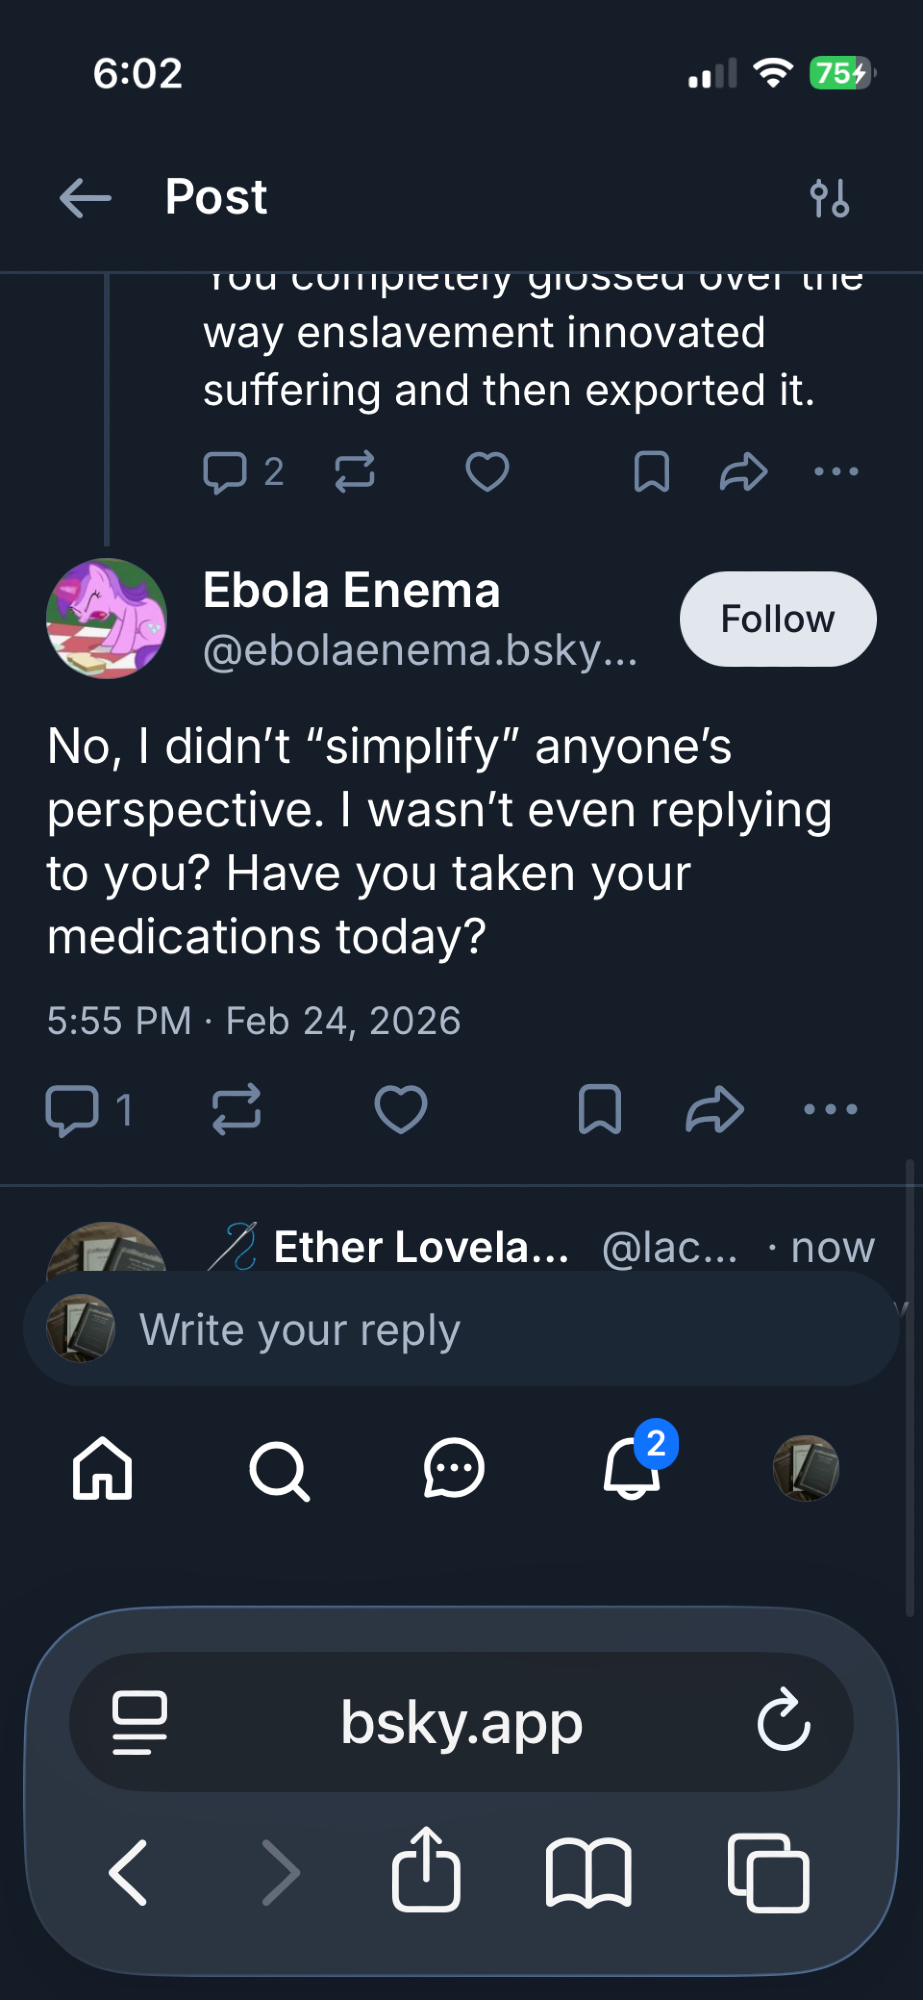Open the Chat messages tab
The width and height of the screenshot is (923, 2000).
pos(454,1469)
